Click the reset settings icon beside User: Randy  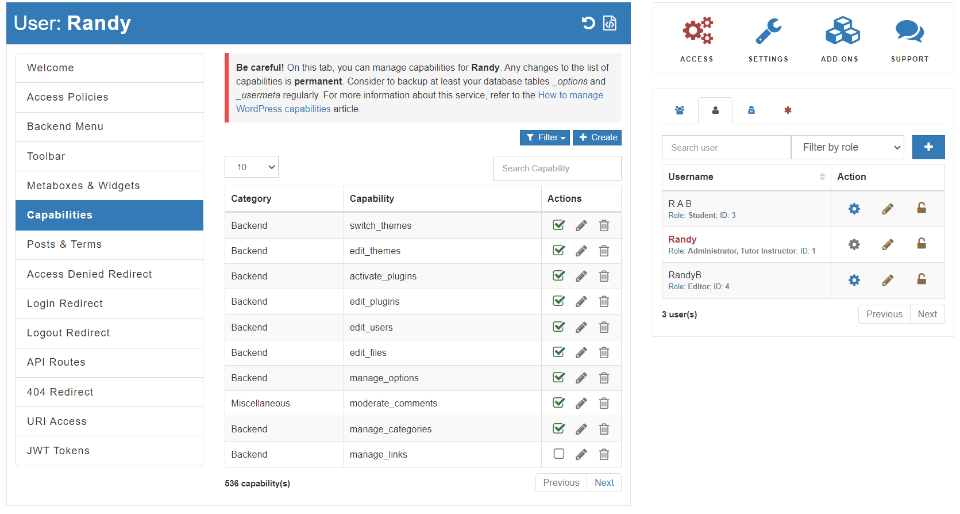pyautogui.click(x=588, y=23)
